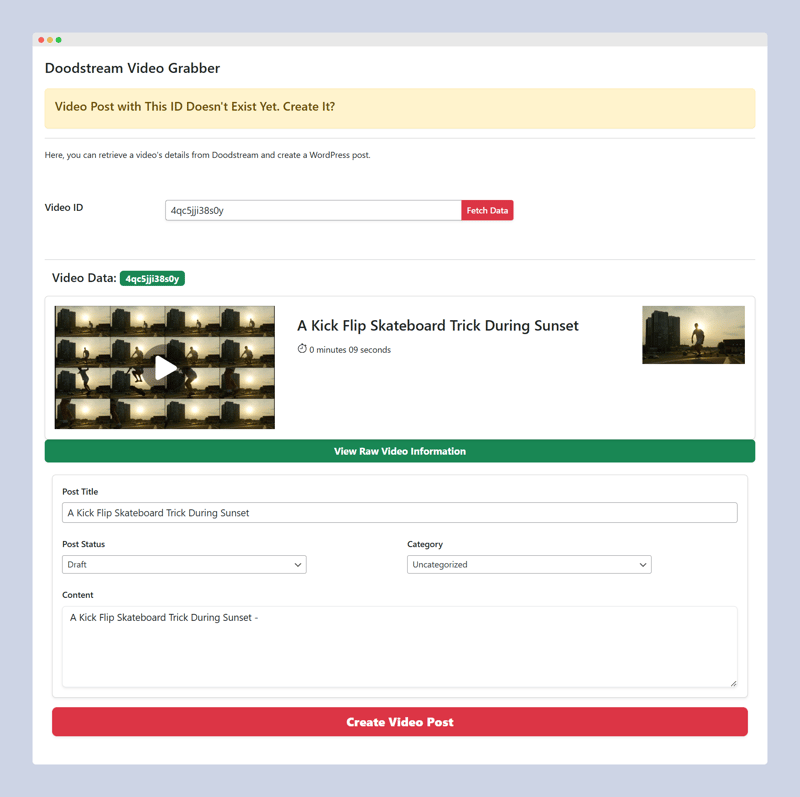This screenshot has width=800, height=797.
Task: Click the video title heading text
Action: [x=438, y=326]
